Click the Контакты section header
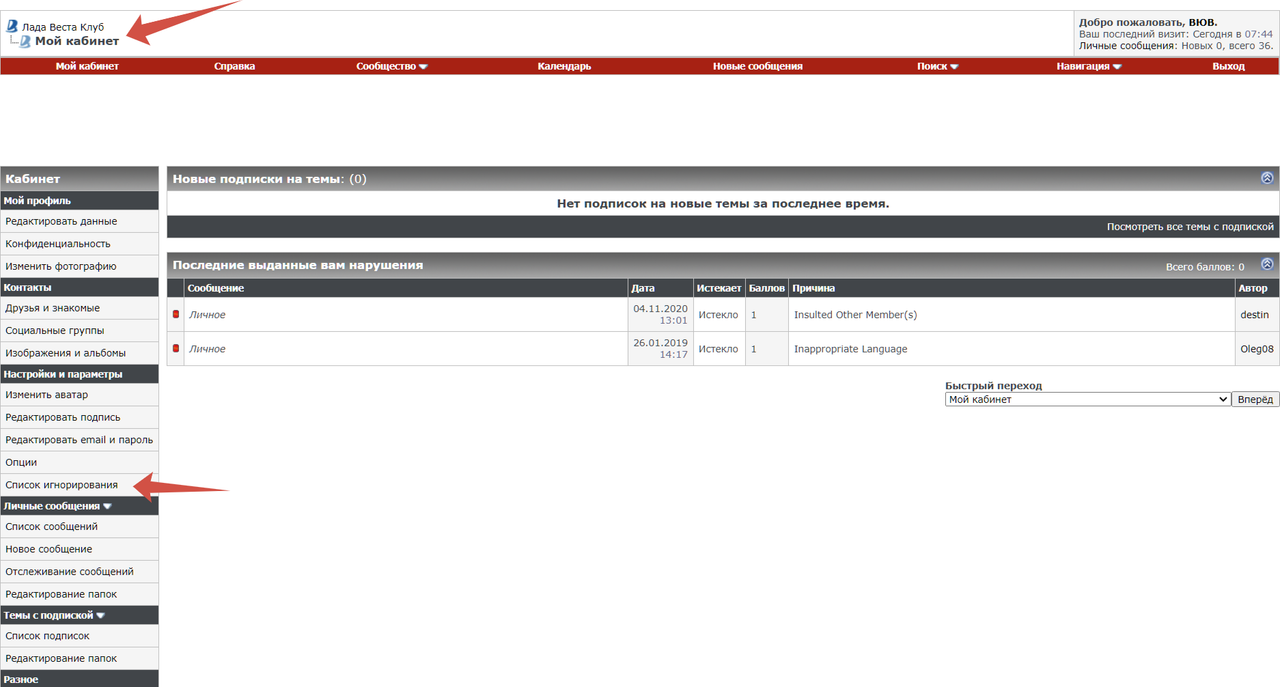Screen dimensions: 1280x687 pyautogui.click(x=79, y=287)
